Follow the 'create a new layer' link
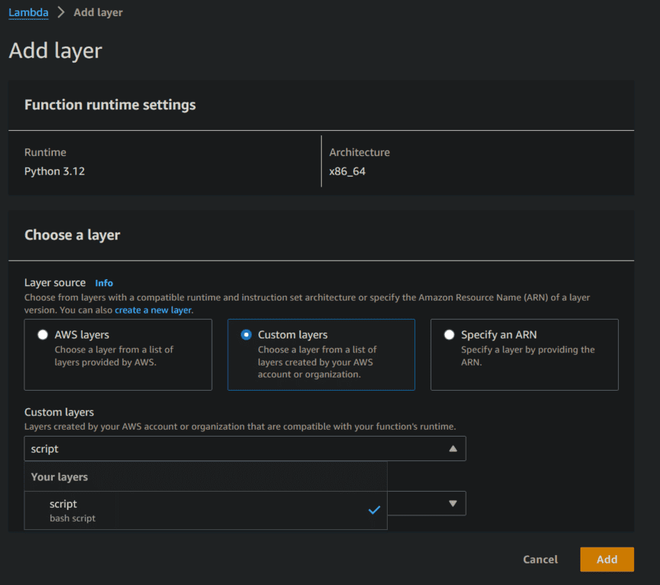This screenshot has height=585, width=660. click(x=153, y=310)
